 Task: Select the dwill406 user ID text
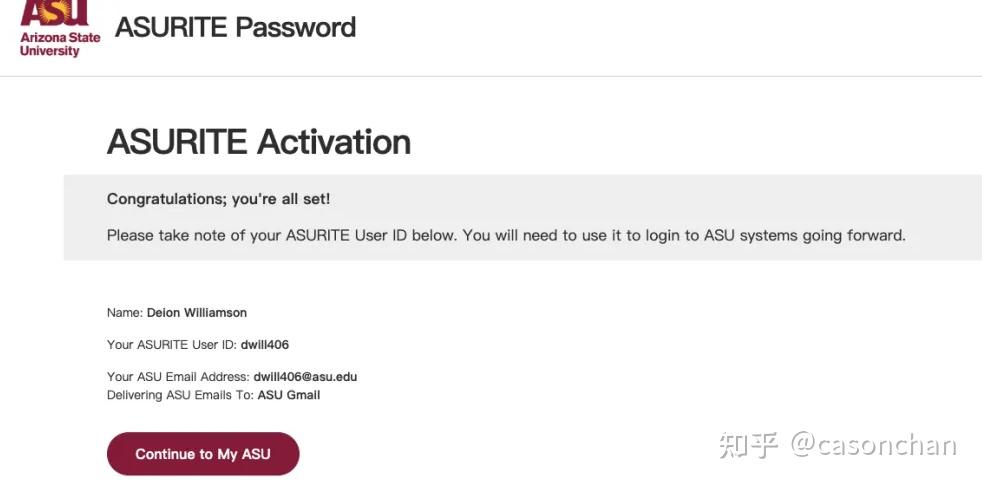pyautogui.click(x=264, y=345)
